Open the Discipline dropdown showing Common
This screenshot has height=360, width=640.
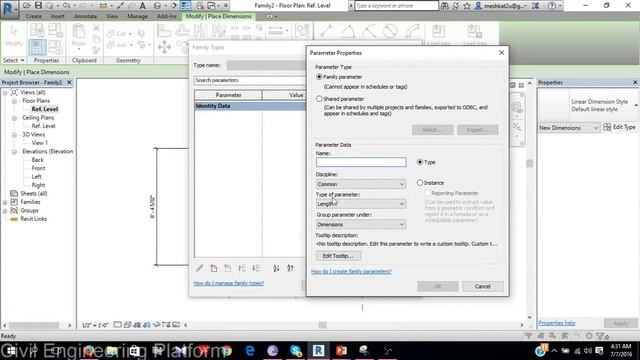click(361, 184)
